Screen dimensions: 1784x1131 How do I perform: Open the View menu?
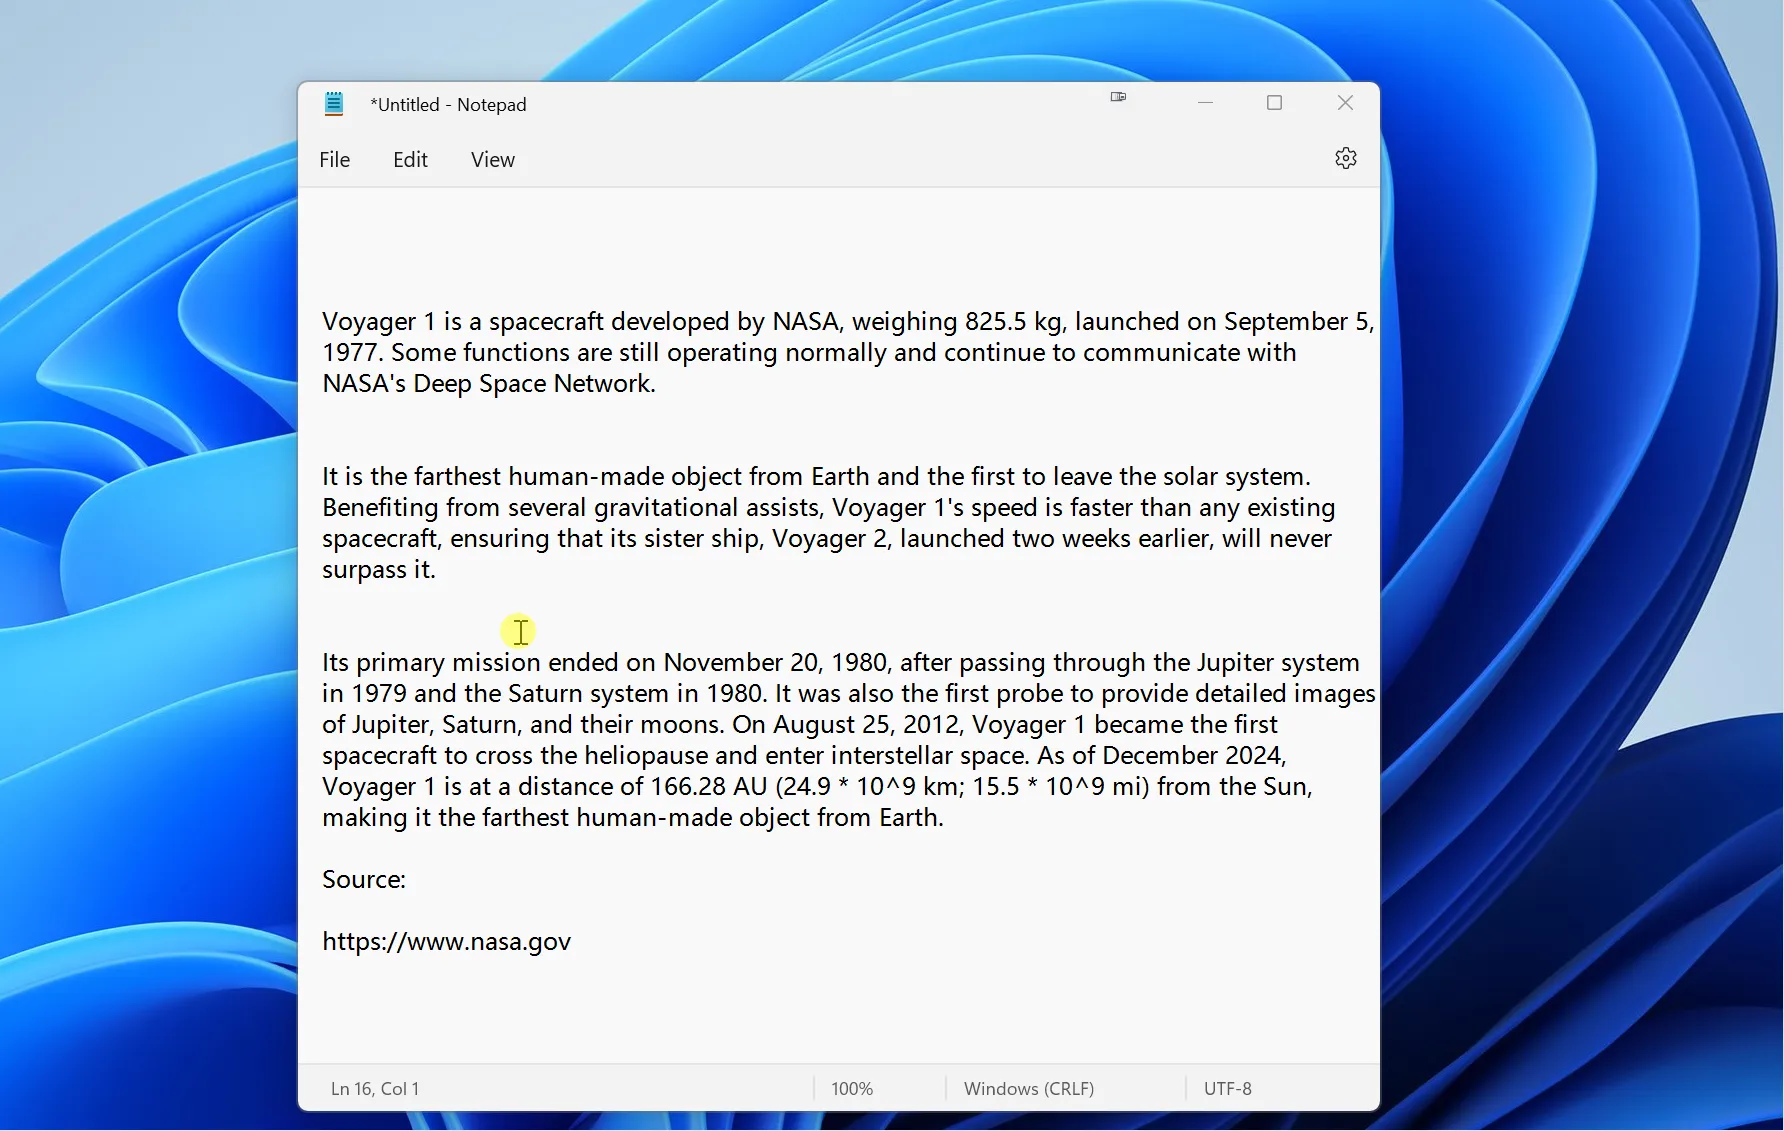492,160
